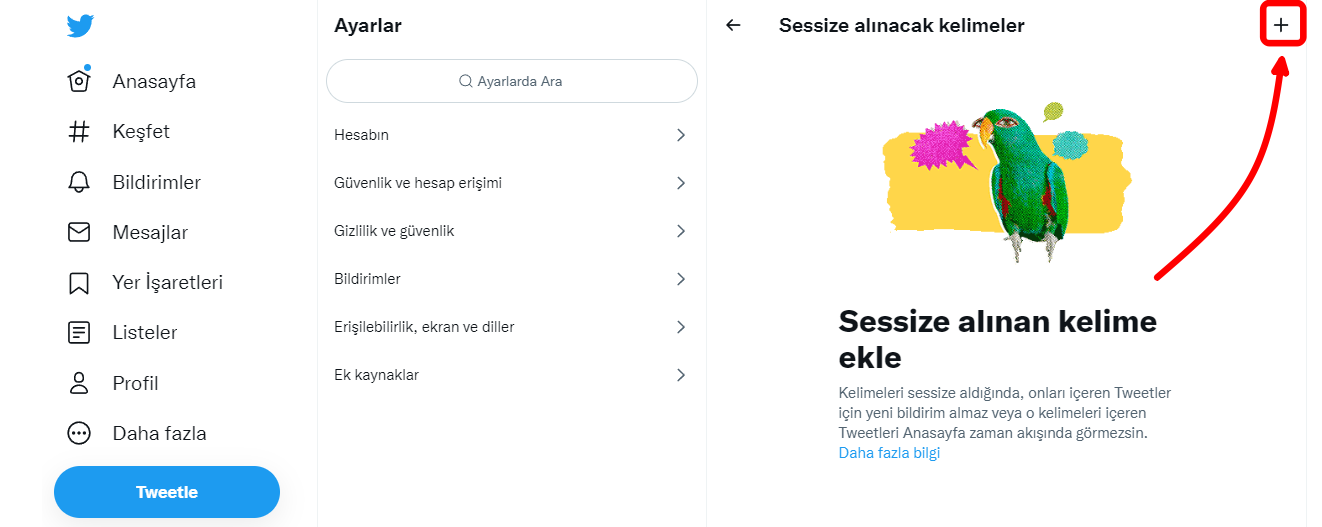This screenshot has width=1322, height=527.
Task: Focus the Ayarlarda Ara search field
Action: pyautogui.click(x=512, y=81)
